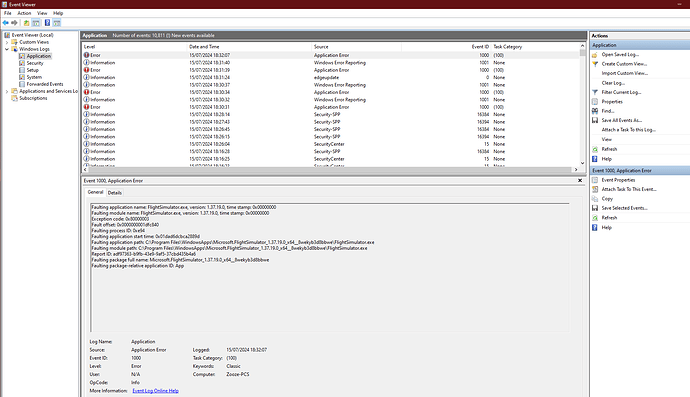Screen dimensions: 690x397
Task: Click the event list scrollbar down arrow
Action: coord(582,163)
